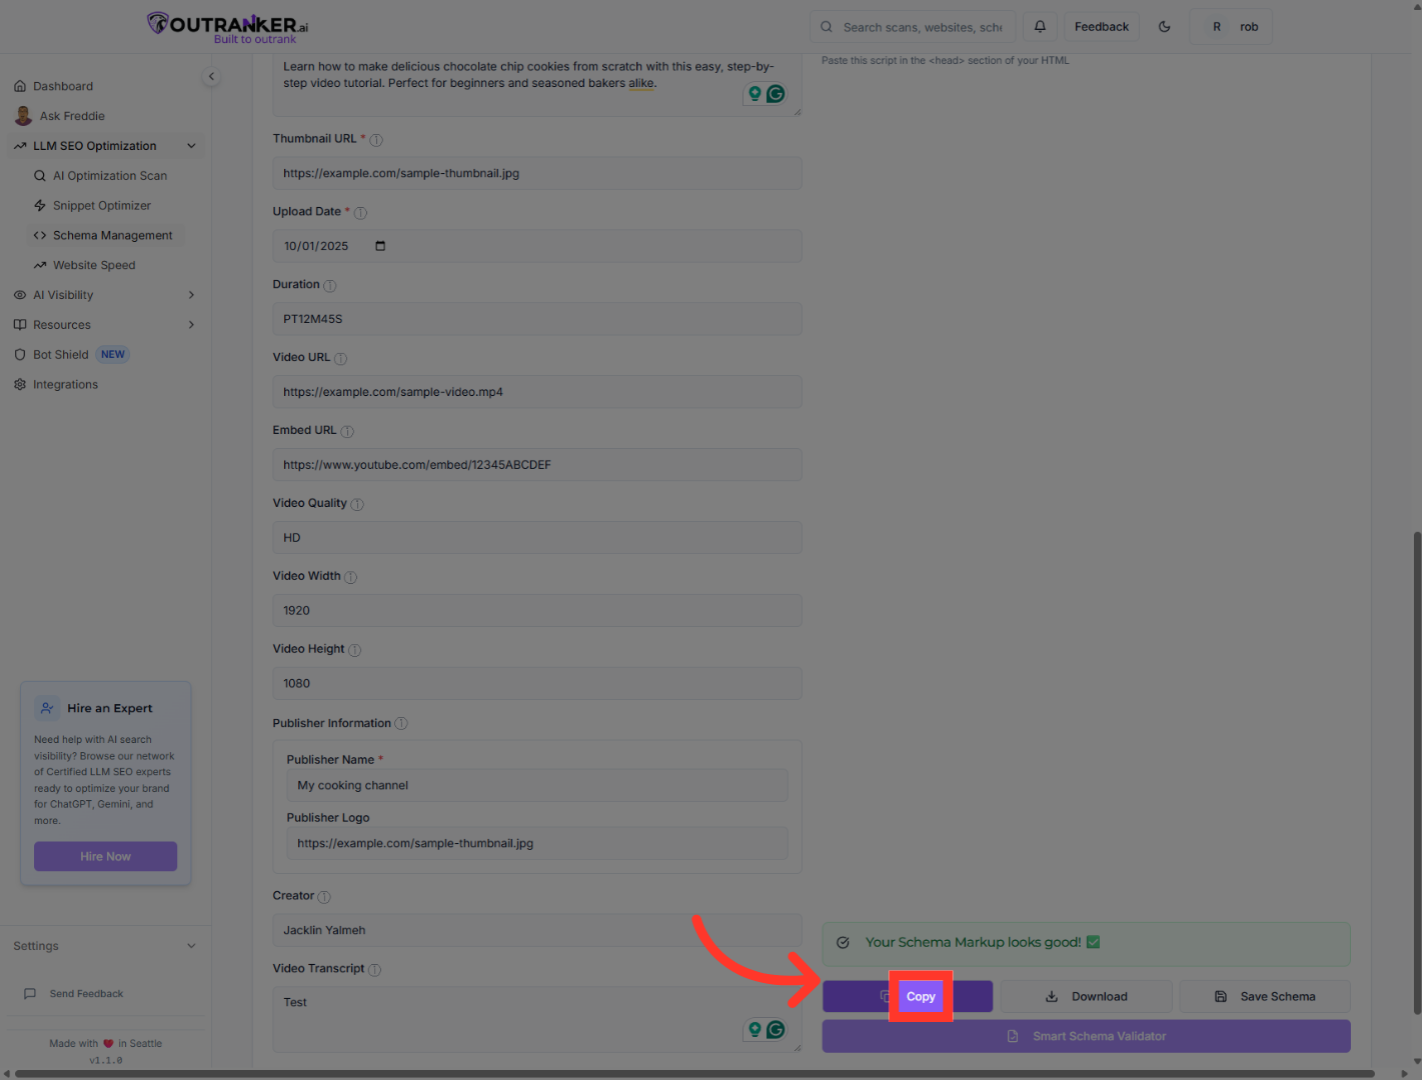Show info tooltip for Video Height
Image resolution: width=1422 pixels, height=1080 pixels.
click(x=355, y=650)
